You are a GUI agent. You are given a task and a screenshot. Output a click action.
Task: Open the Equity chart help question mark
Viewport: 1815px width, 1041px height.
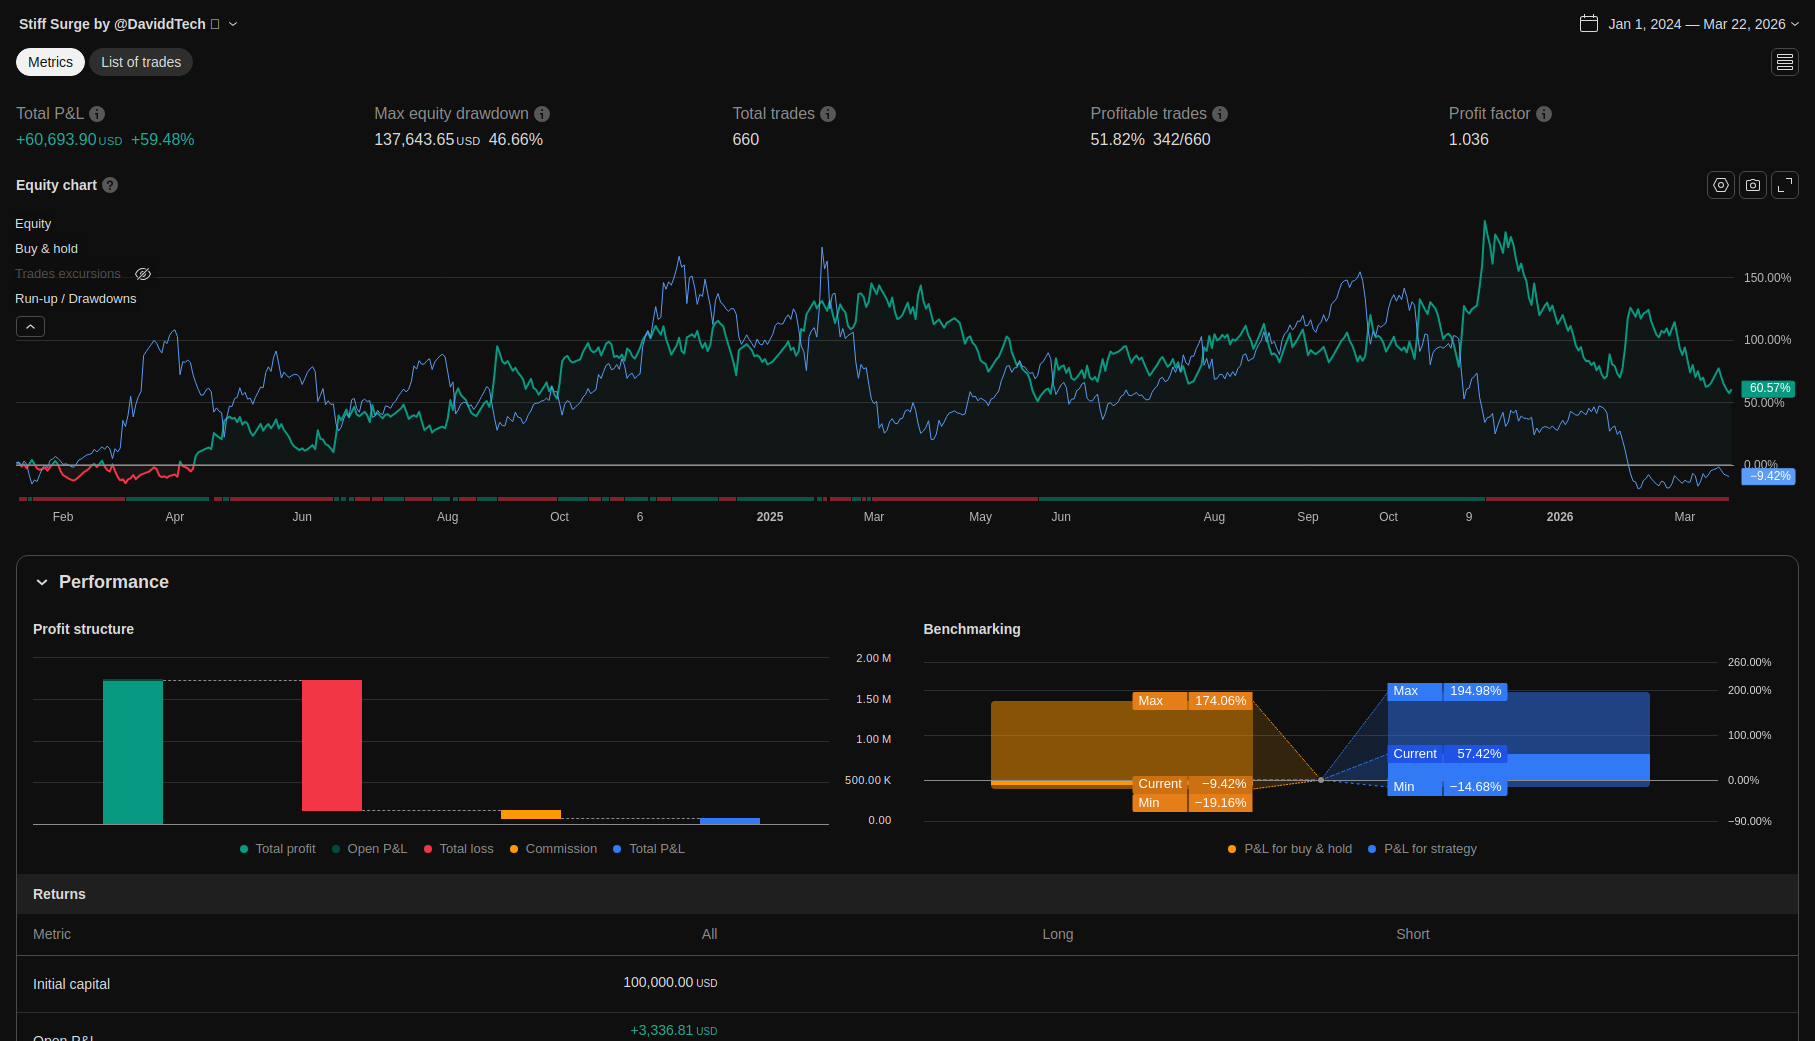(x=110, y=185)
